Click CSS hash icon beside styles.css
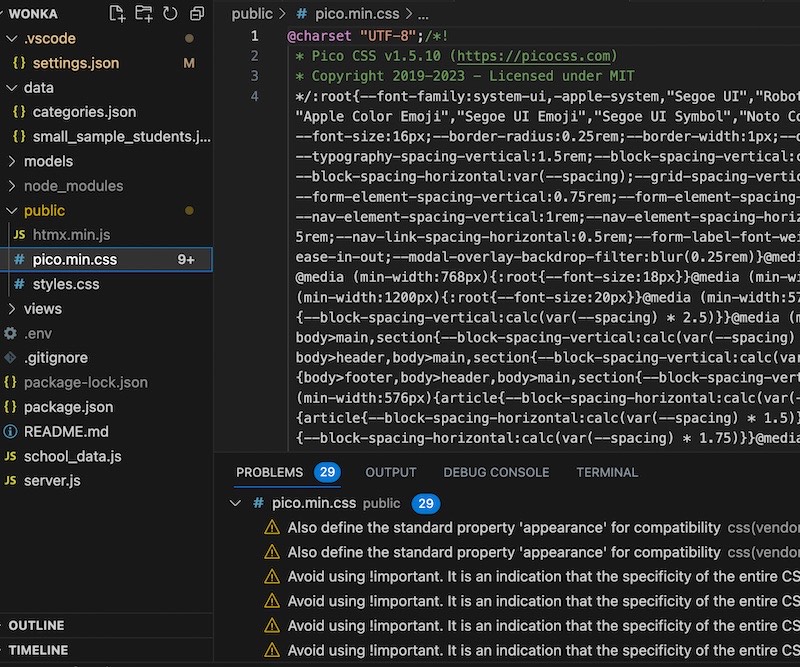The width and height of the screenshot is (800, 667). [x=19, y=284]
